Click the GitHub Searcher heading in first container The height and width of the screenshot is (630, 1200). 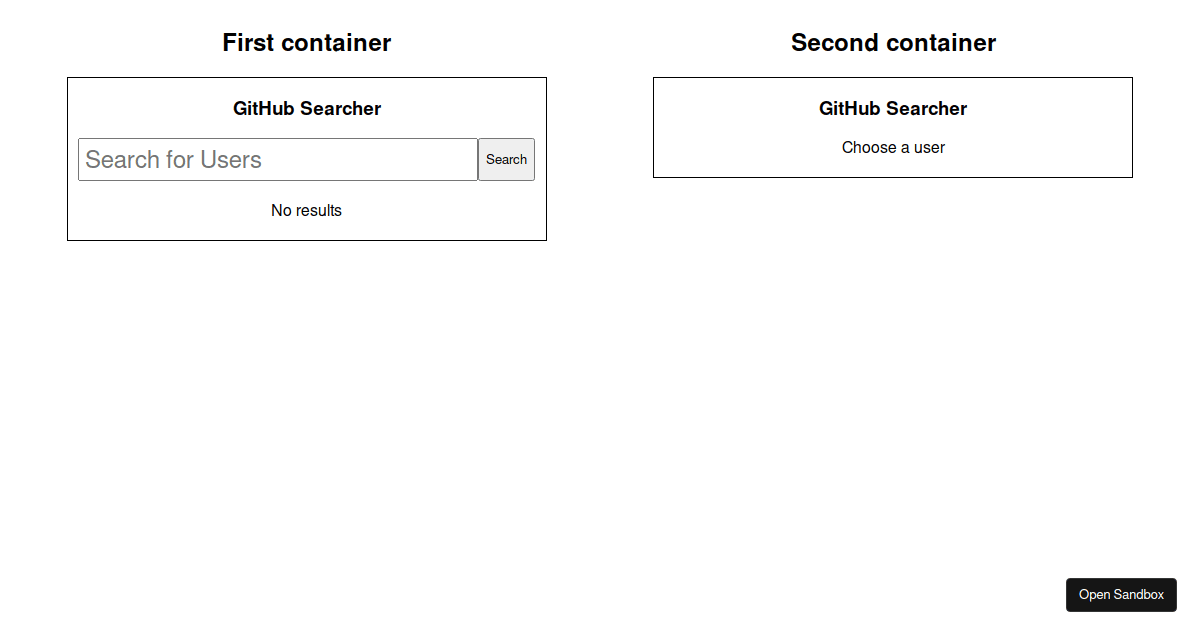click(306, 108)
